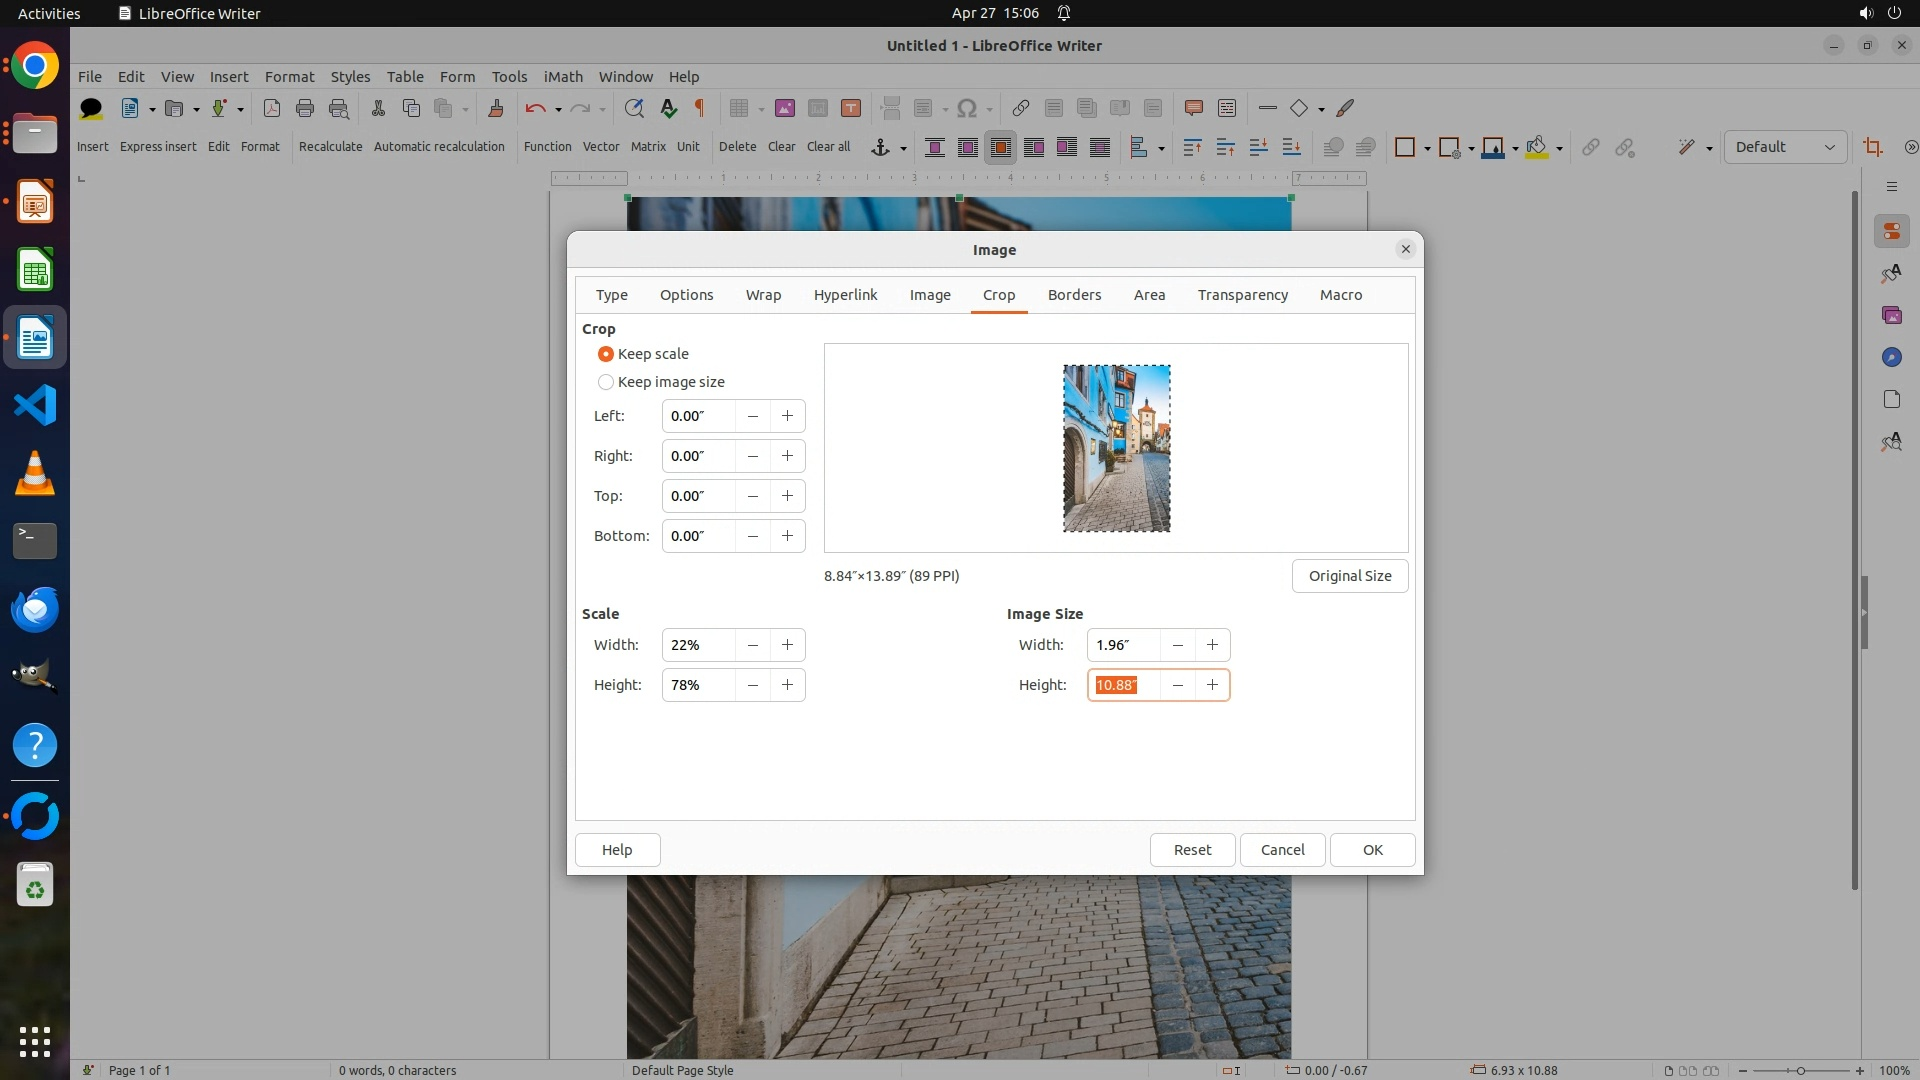Toggle Formatting Marks pilcrow icon
This screenshot has width=1920, height=1080.
pos(700,108)
